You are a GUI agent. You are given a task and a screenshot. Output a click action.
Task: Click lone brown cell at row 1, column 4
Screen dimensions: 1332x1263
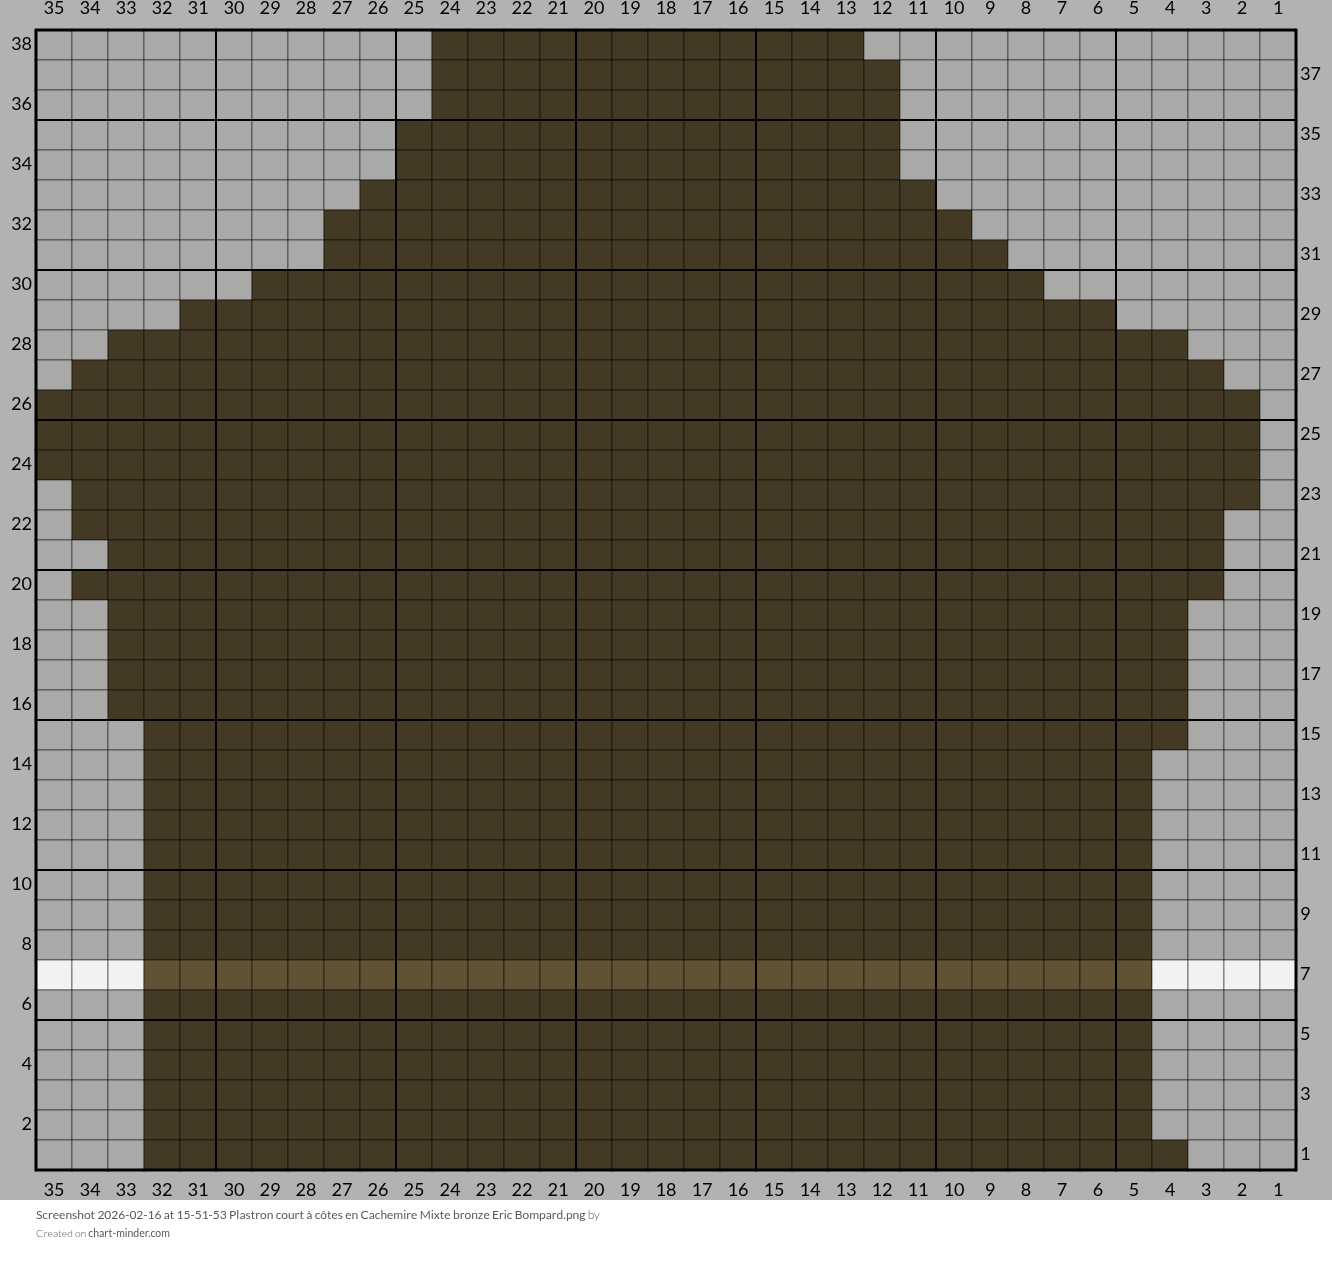[1170, 1155]
